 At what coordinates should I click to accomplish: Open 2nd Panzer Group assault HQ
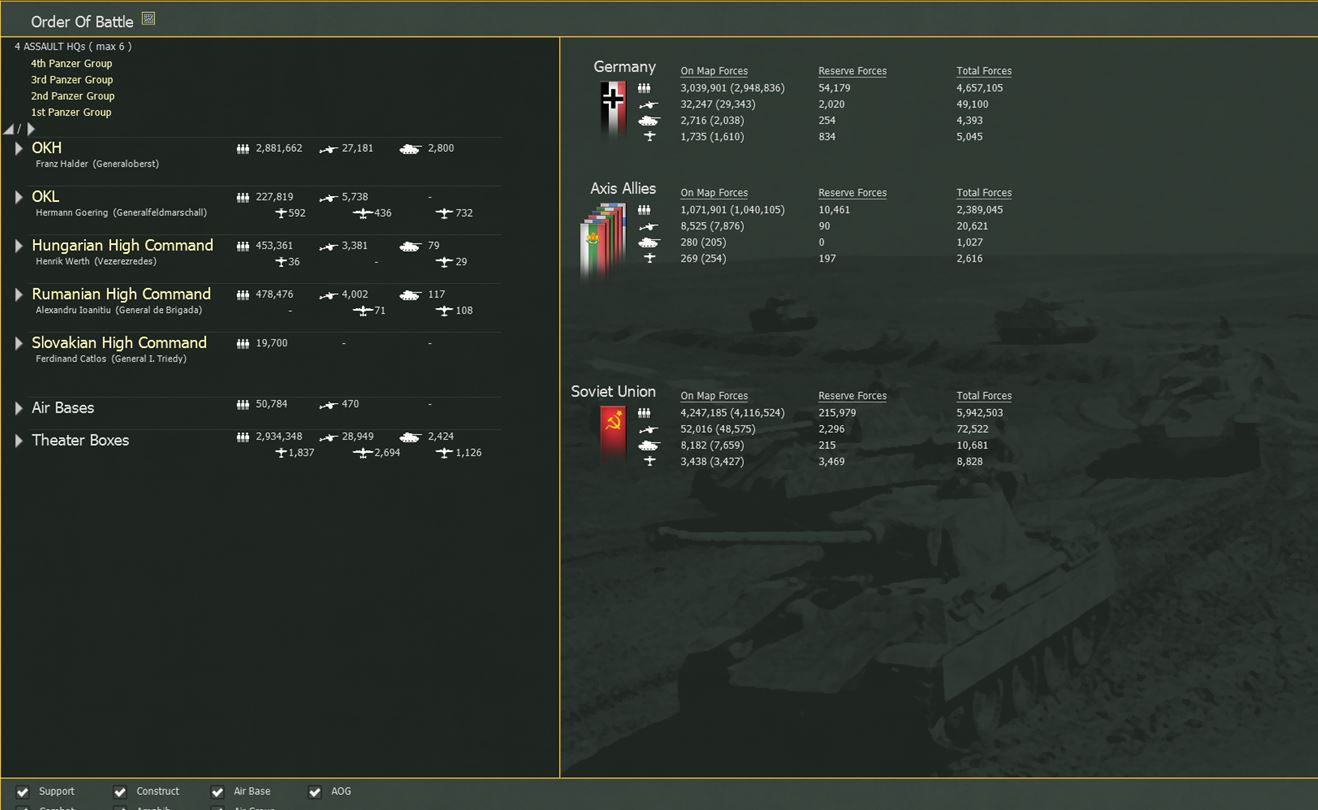point(72,96)
